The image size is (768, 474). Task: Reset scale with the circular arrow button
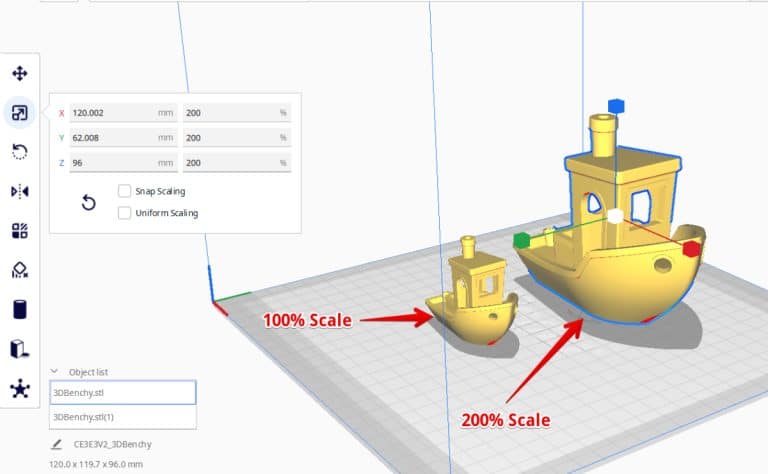click(x=88, y=203)
